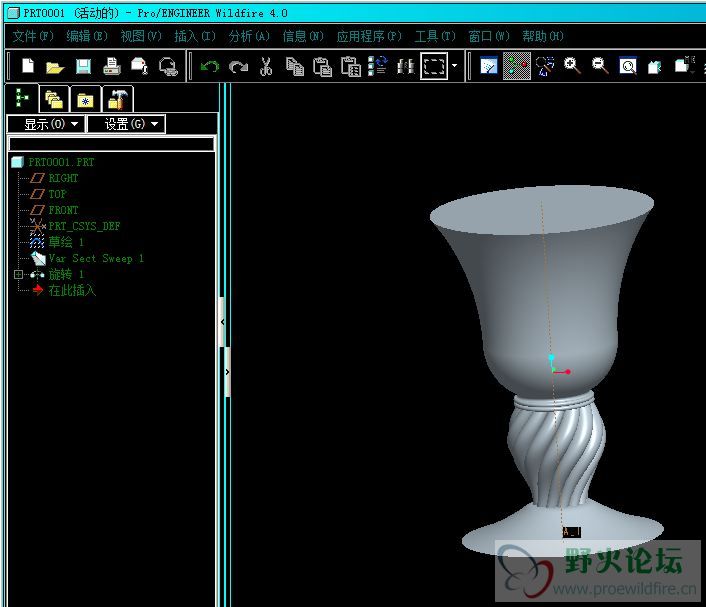Image resolution: width=706 pixels, height=607 pixels.
Task: Select the Var Sect Sweep 1 feature
Action: click(96, 258)
